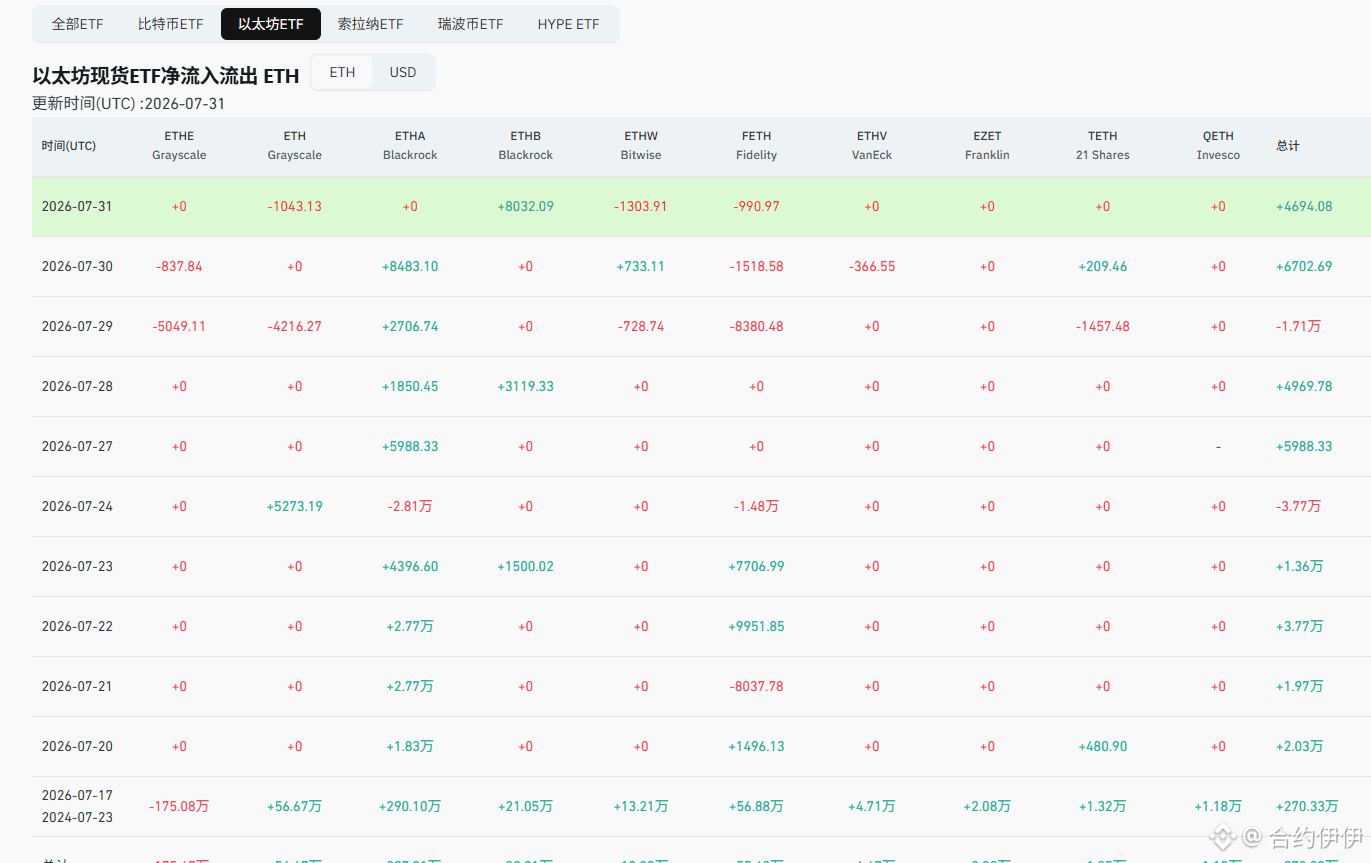Click the +1500.02 ETHB value
Screen dimensions: 1371x863
click(x=526, y=567)
